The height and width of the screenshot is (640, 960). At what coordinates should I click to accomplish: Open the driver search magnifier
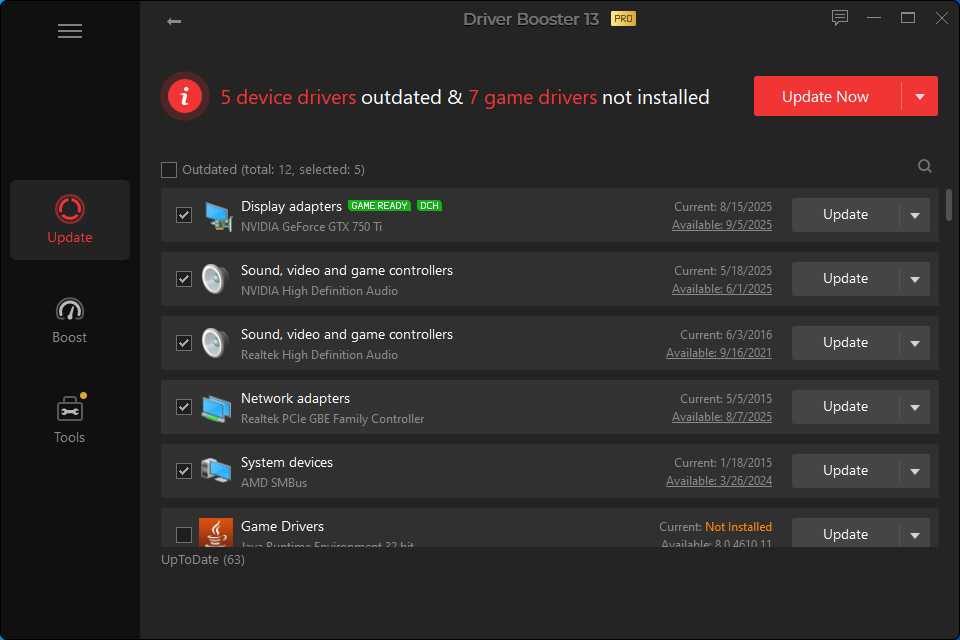coord(924,165)
